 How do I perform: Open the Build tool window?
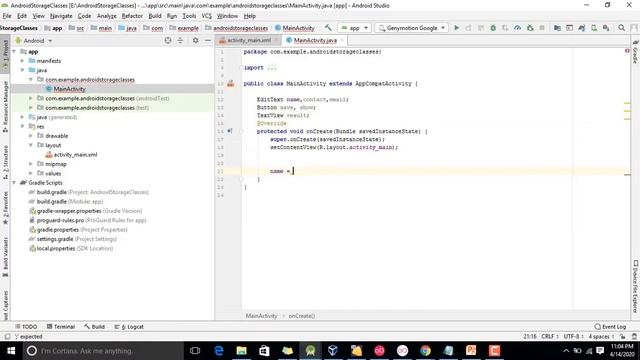pyautogui.click(x=95, y=327)
